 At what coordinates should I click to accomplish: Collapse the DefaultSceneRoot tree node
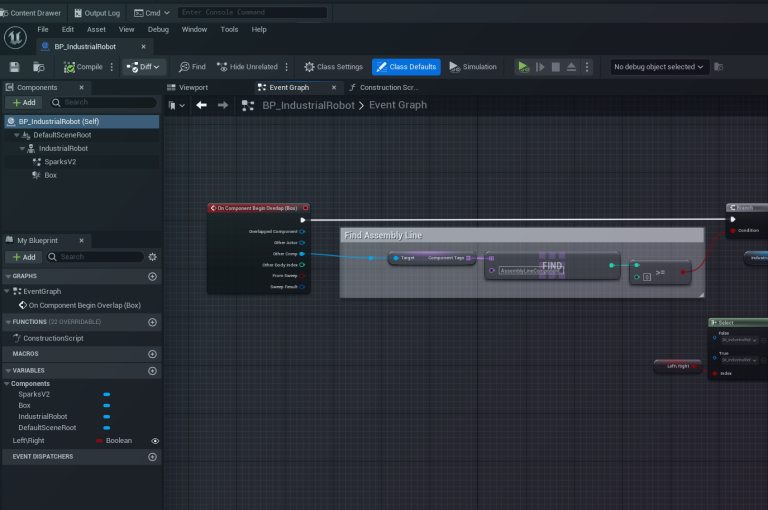click(17, 135)
